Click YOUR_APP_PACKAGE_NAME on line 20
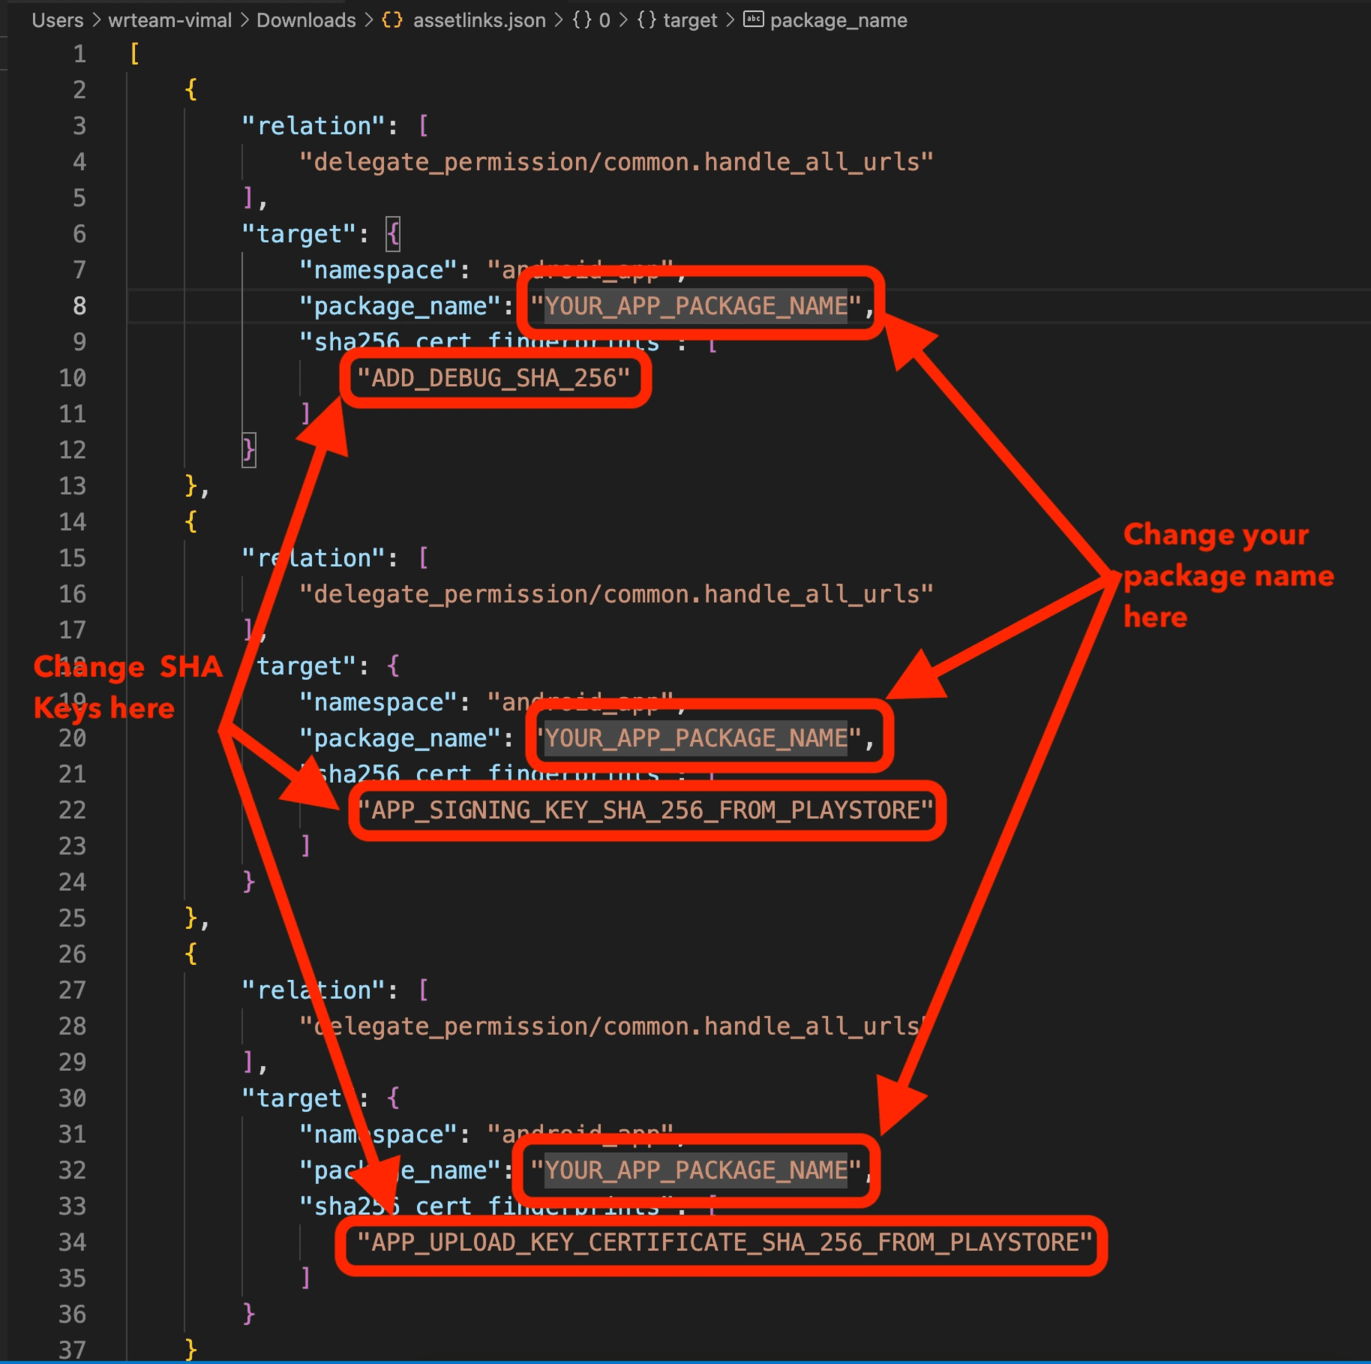Viewport: 1371px width, 1364px height. [696, 738]
